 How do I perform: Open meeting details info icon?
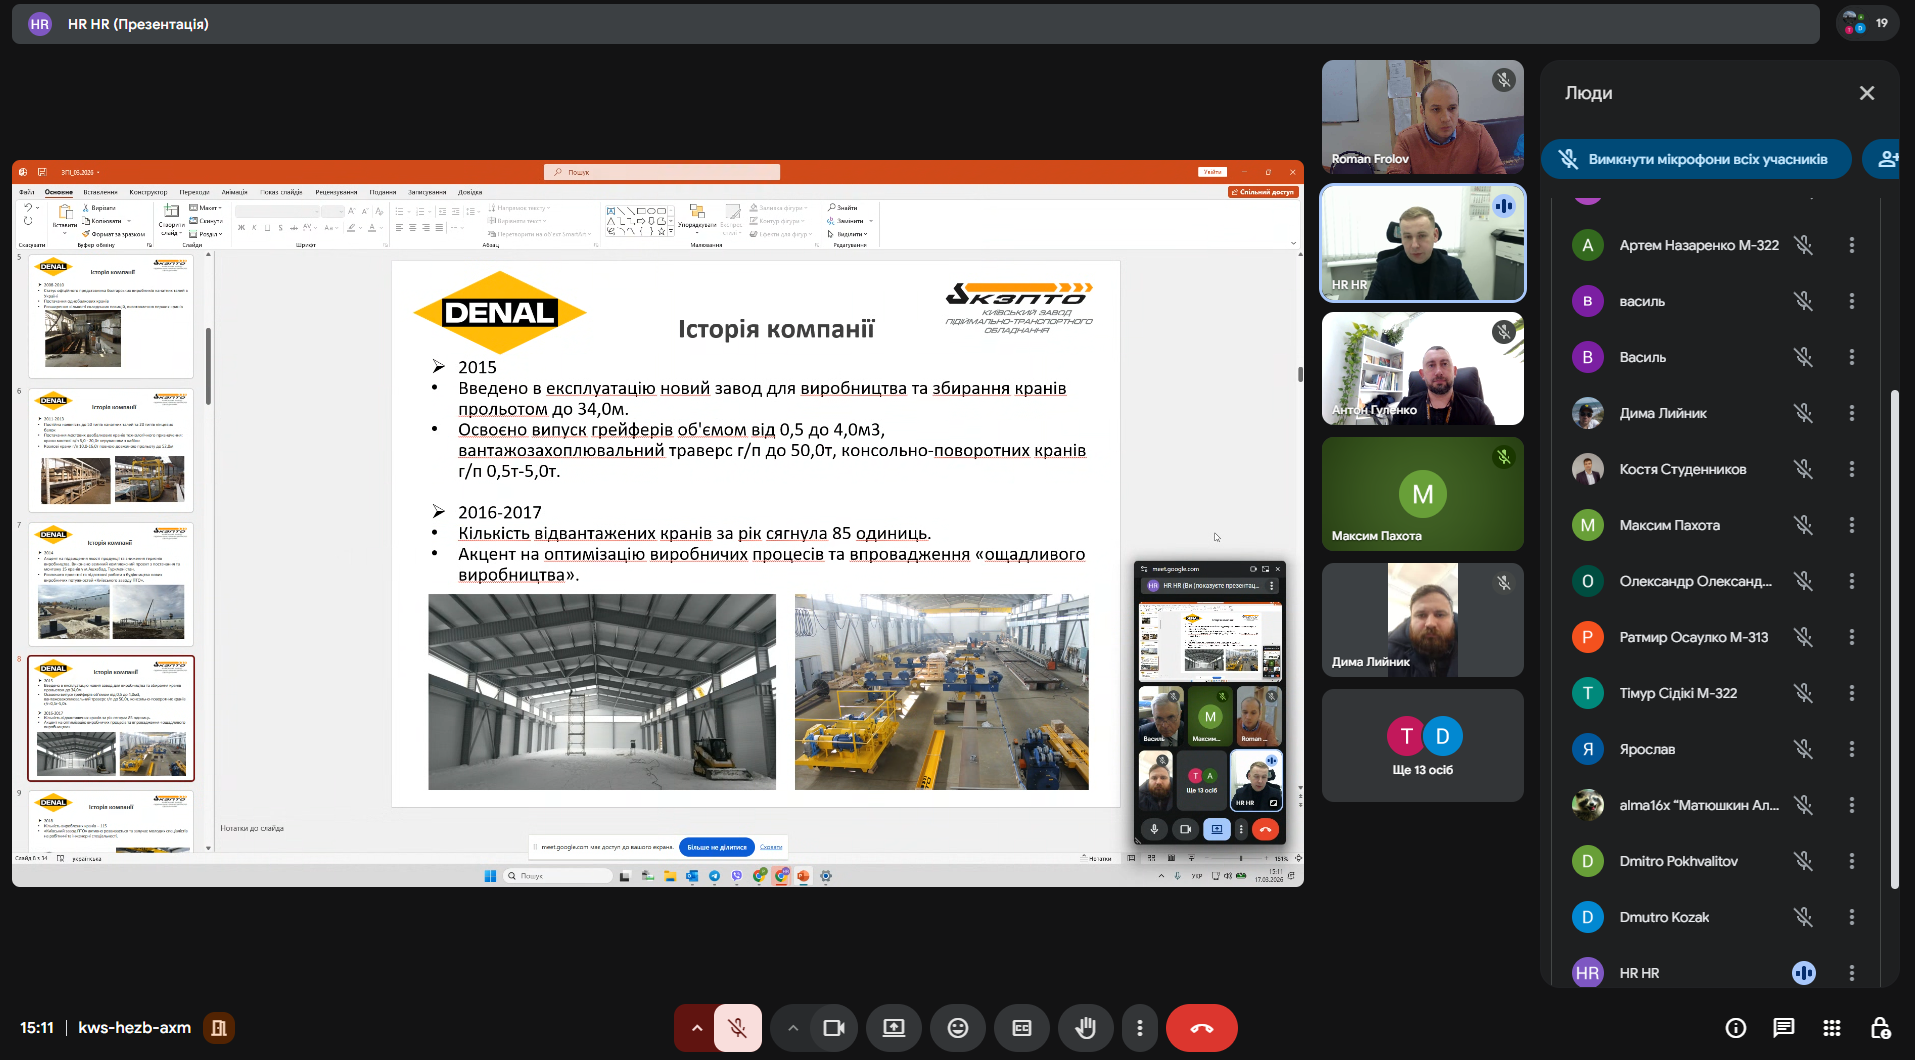coord(1735,1028)
